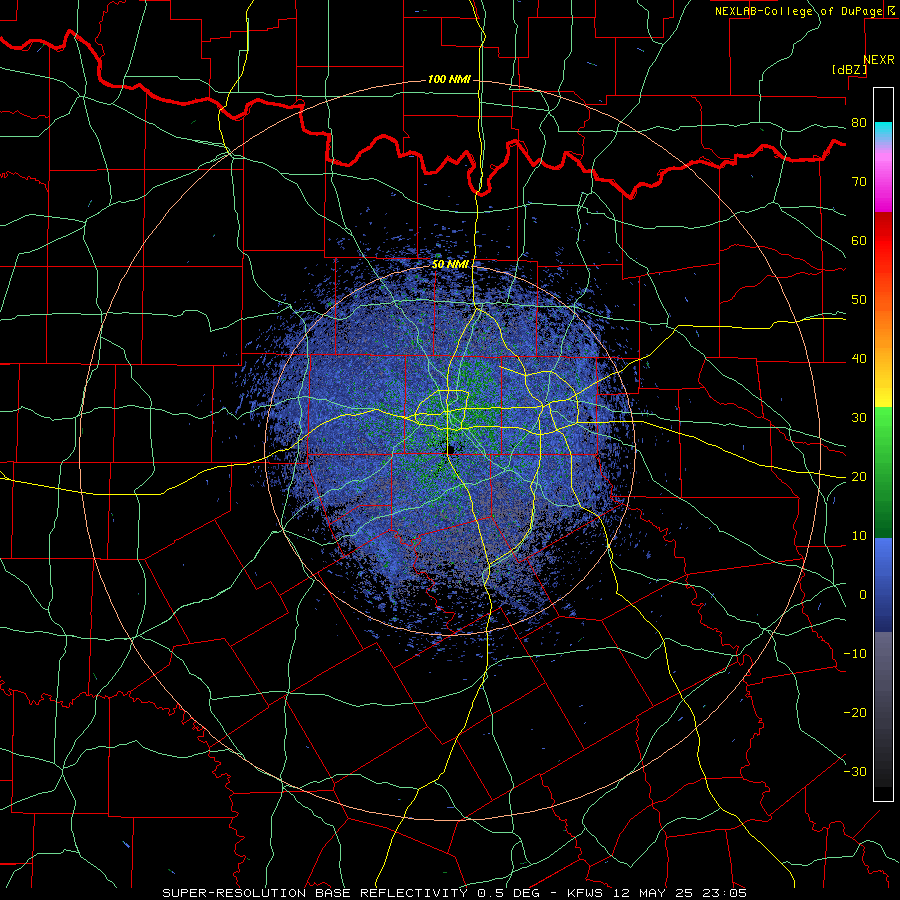The width and height of the screenshot is (900, 900).
Task: Click the 0.5 DEG elevation text in the caption
Action: click(x=509, y=893)
